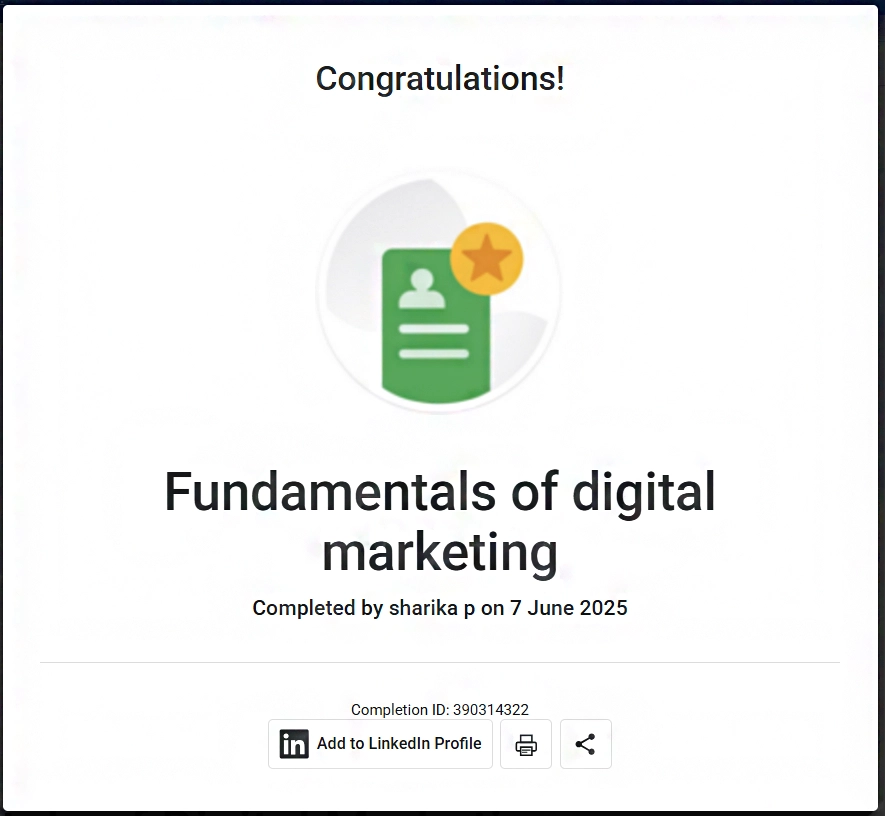The image size is (885, 816).
Task: Click the text Completed by sharika p on 7 June 2025
Action: (440, 608)
